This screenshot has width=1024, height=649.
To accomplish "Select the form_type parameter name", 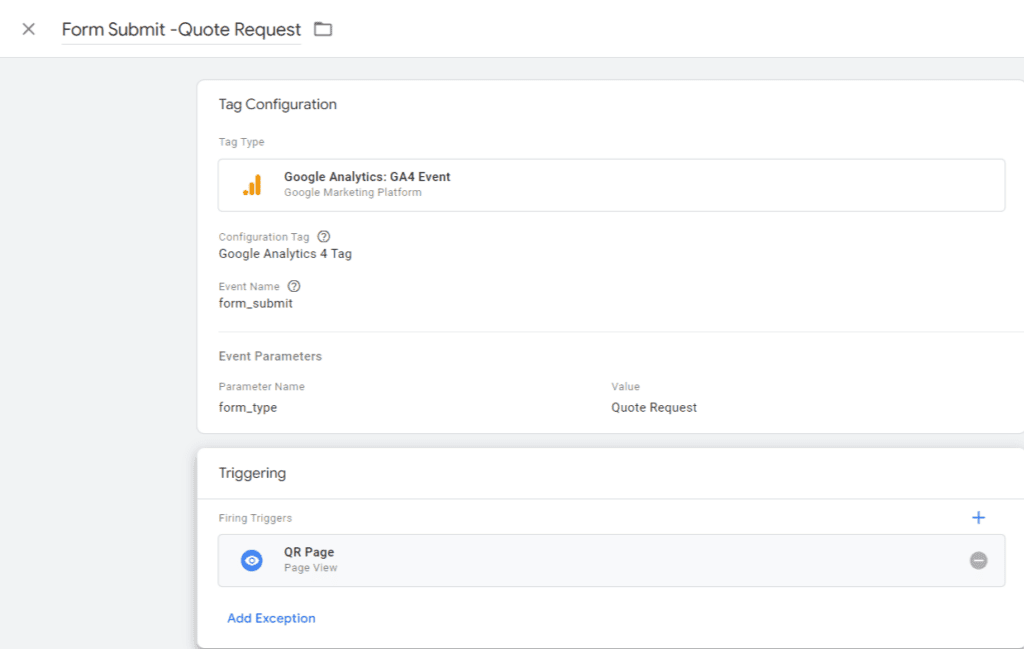I will 248,407.
